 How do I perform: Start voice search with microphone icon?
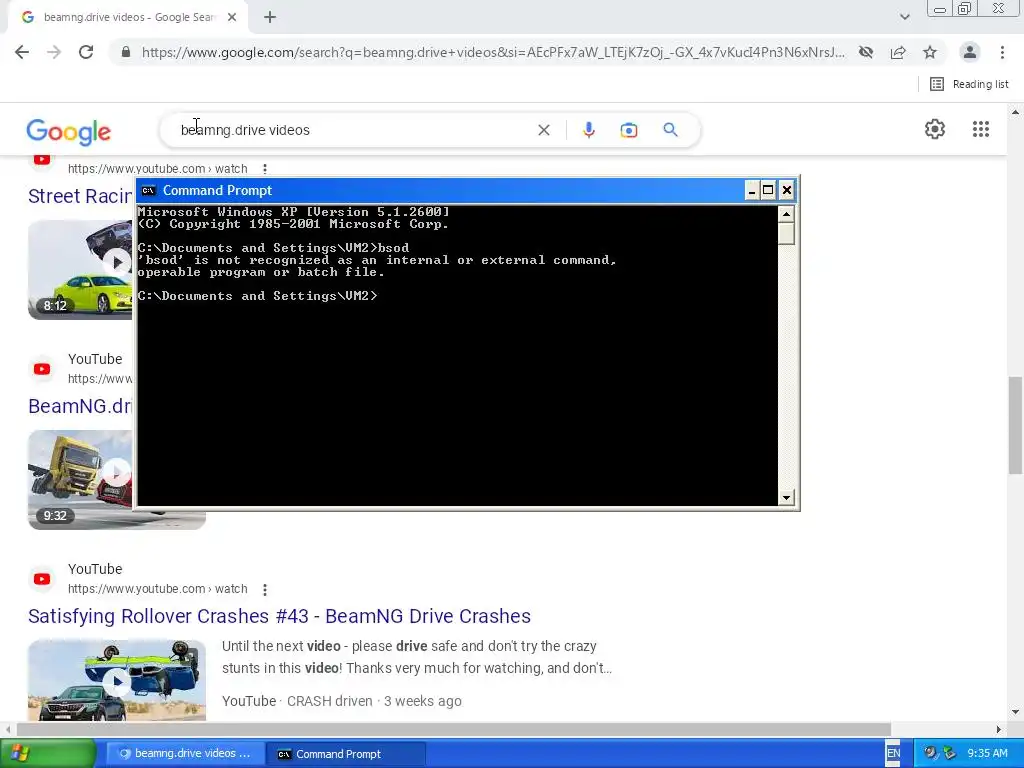(588, 130)
